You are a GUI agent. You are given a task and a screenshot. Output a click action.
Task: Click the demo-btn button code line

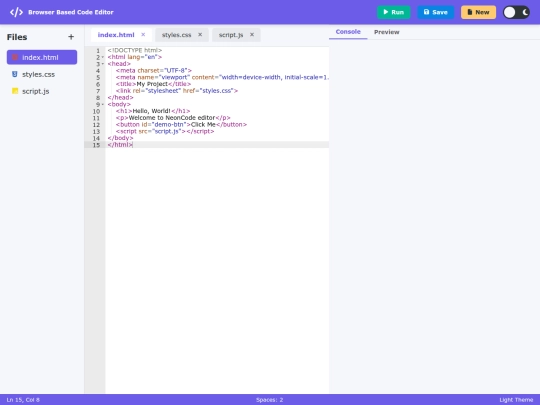pos(181,124)
